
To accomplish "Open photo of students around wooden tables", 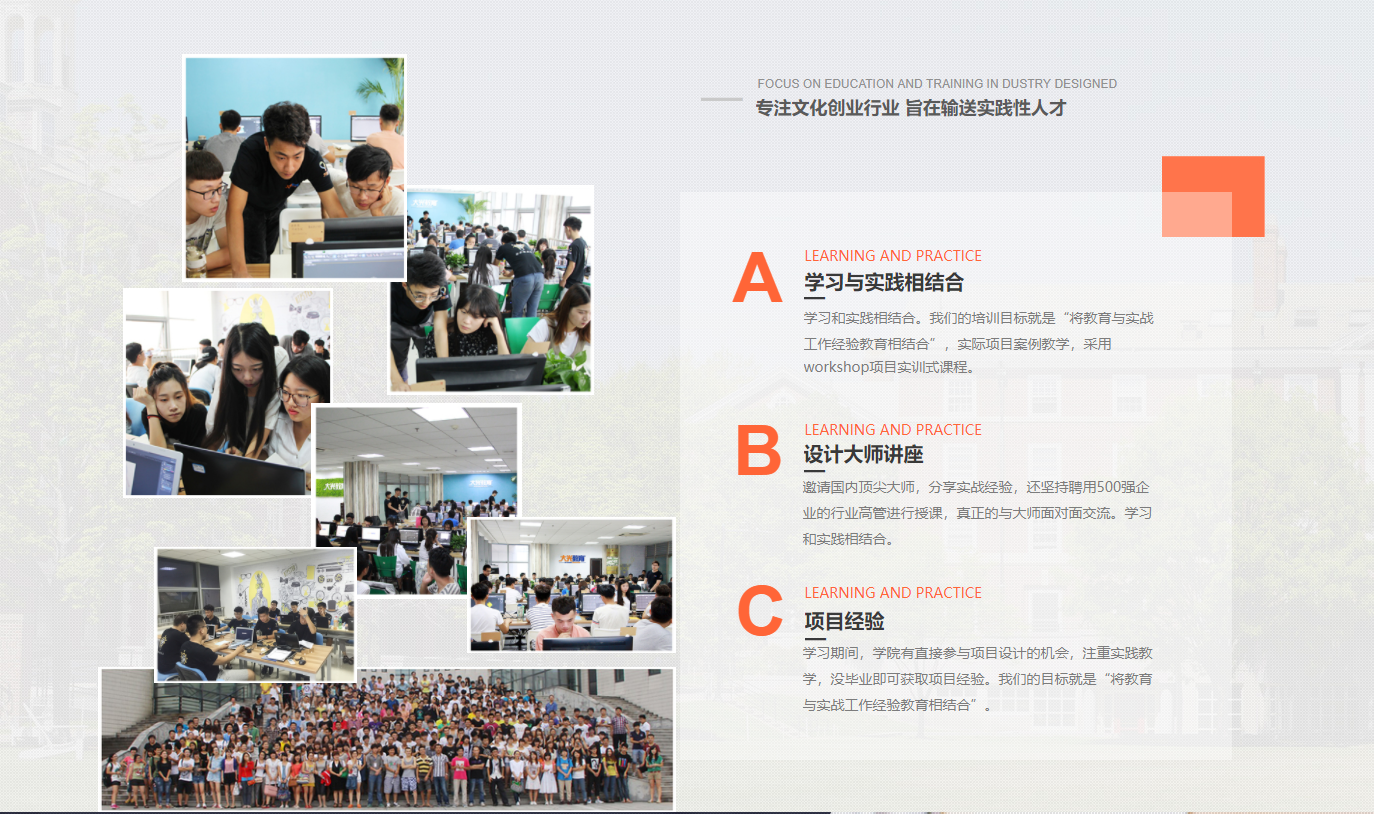I will 256,614.
